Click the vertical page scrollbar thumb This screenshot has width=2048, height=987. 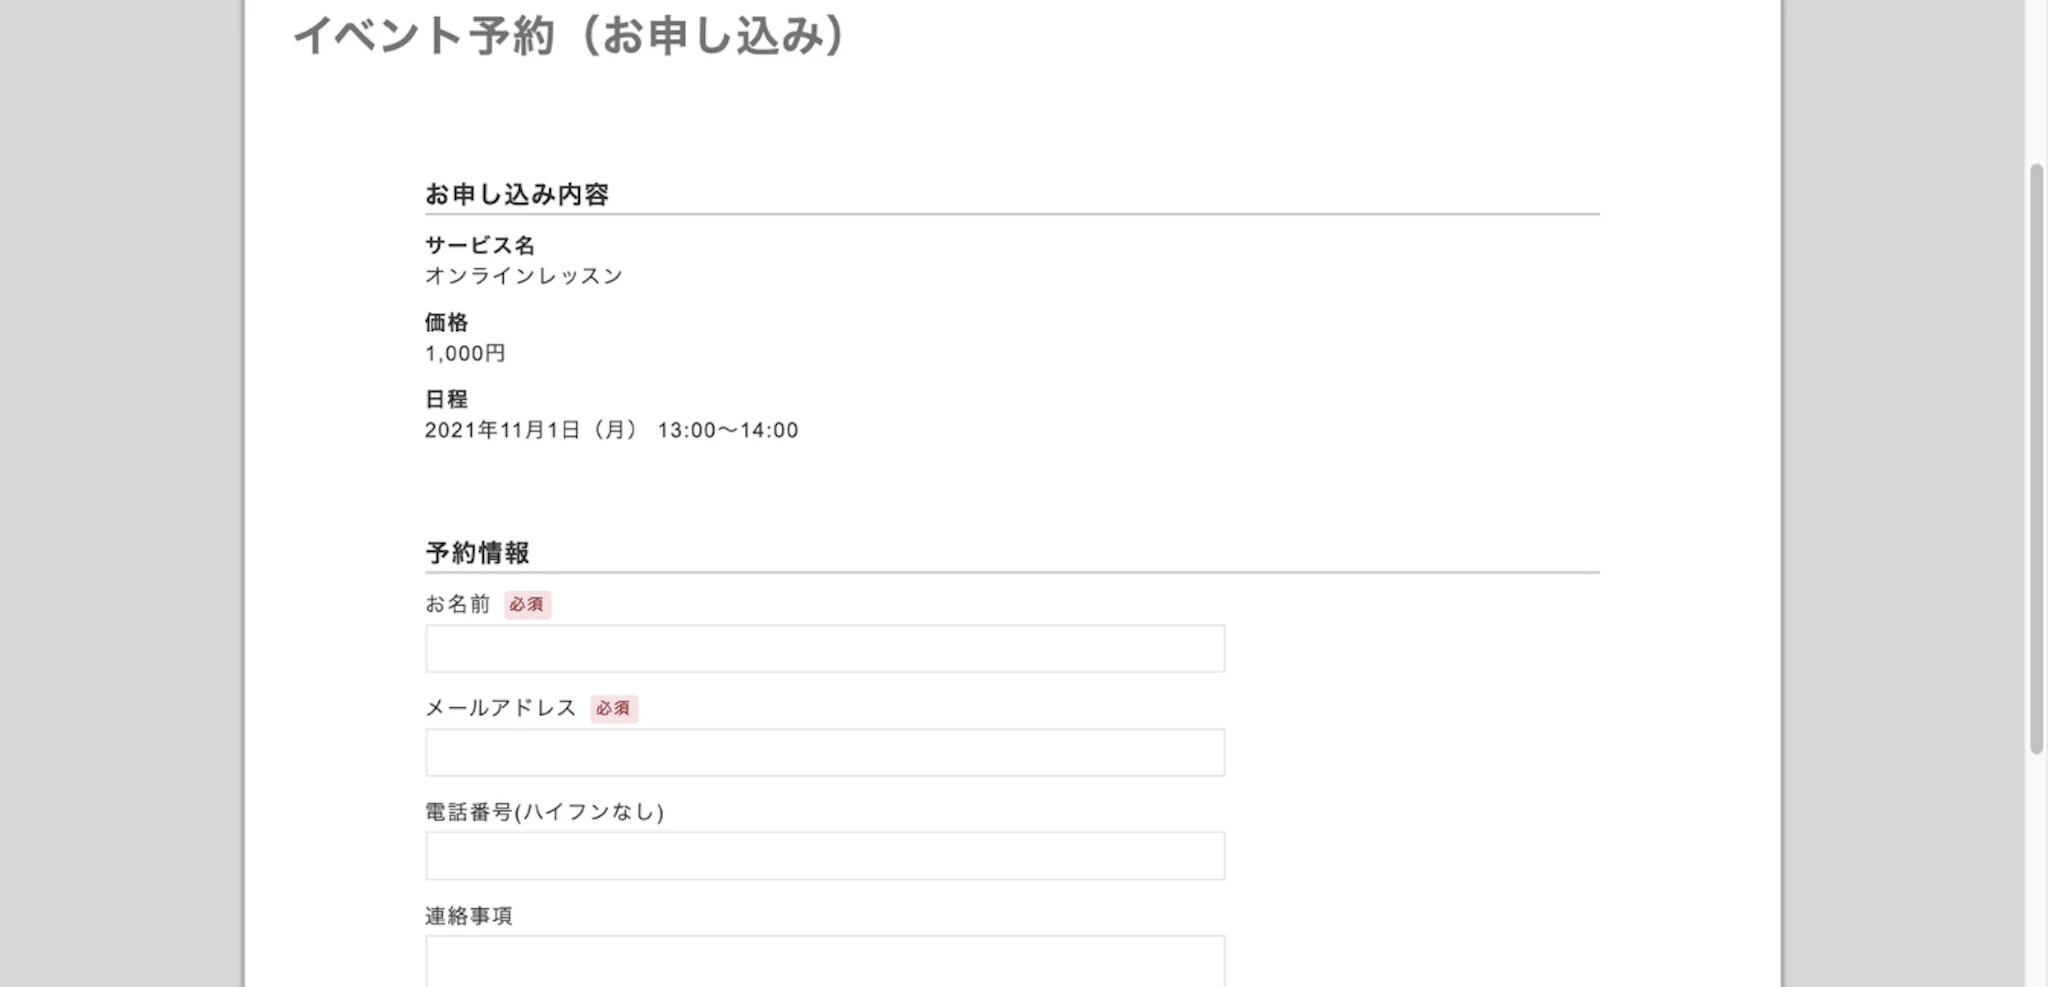point(2036,460)
